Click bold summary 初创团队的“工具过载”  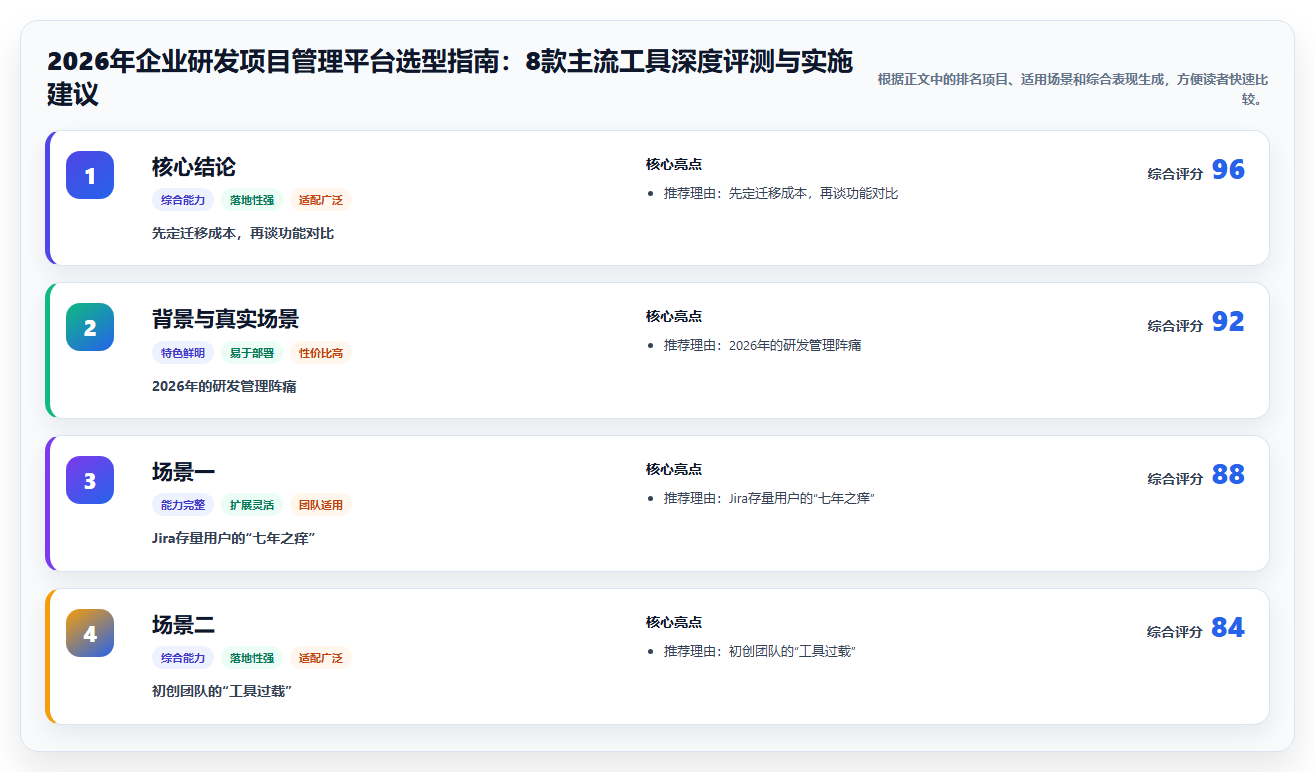pos(222,691)
